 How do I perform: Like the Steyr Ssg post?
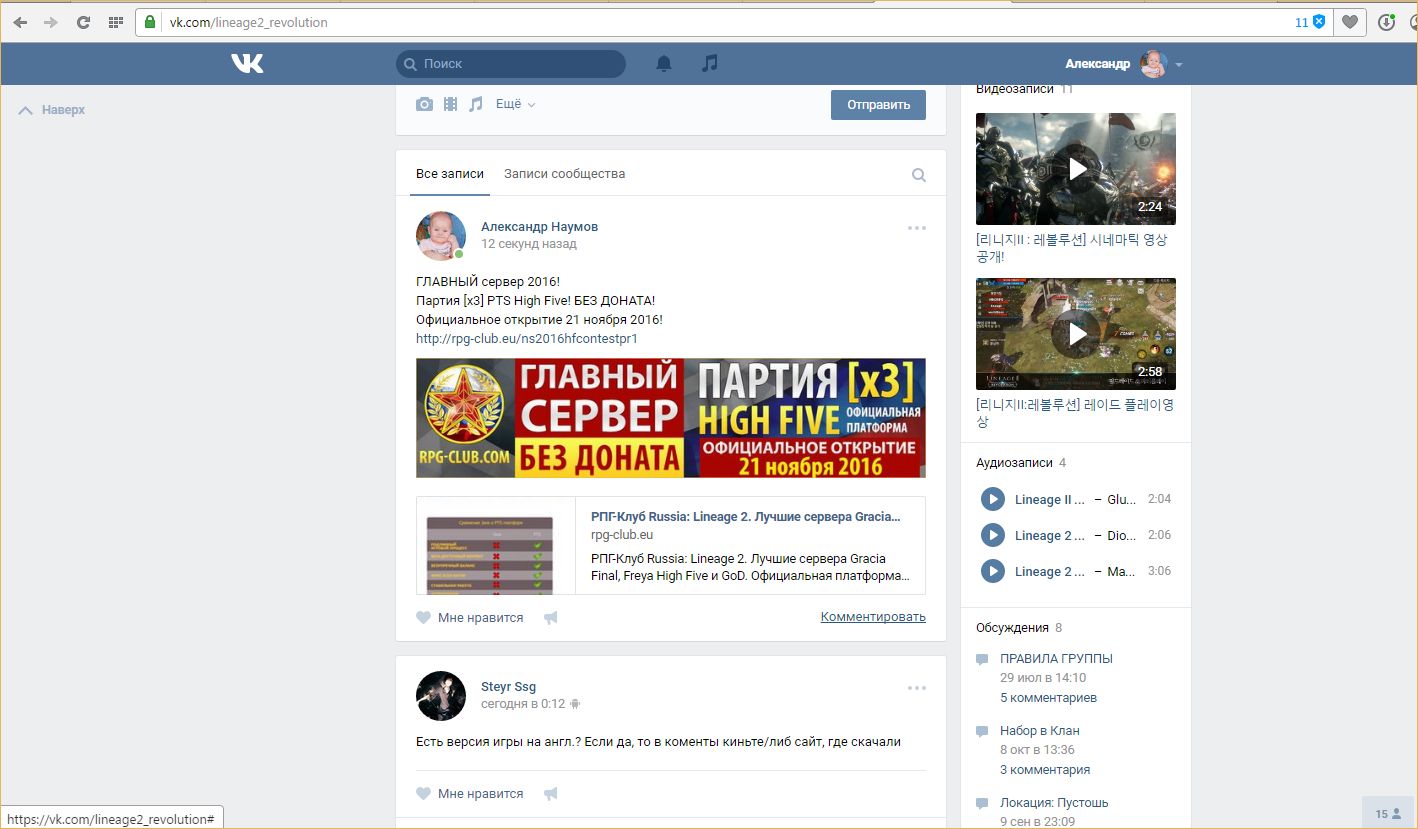470,794
